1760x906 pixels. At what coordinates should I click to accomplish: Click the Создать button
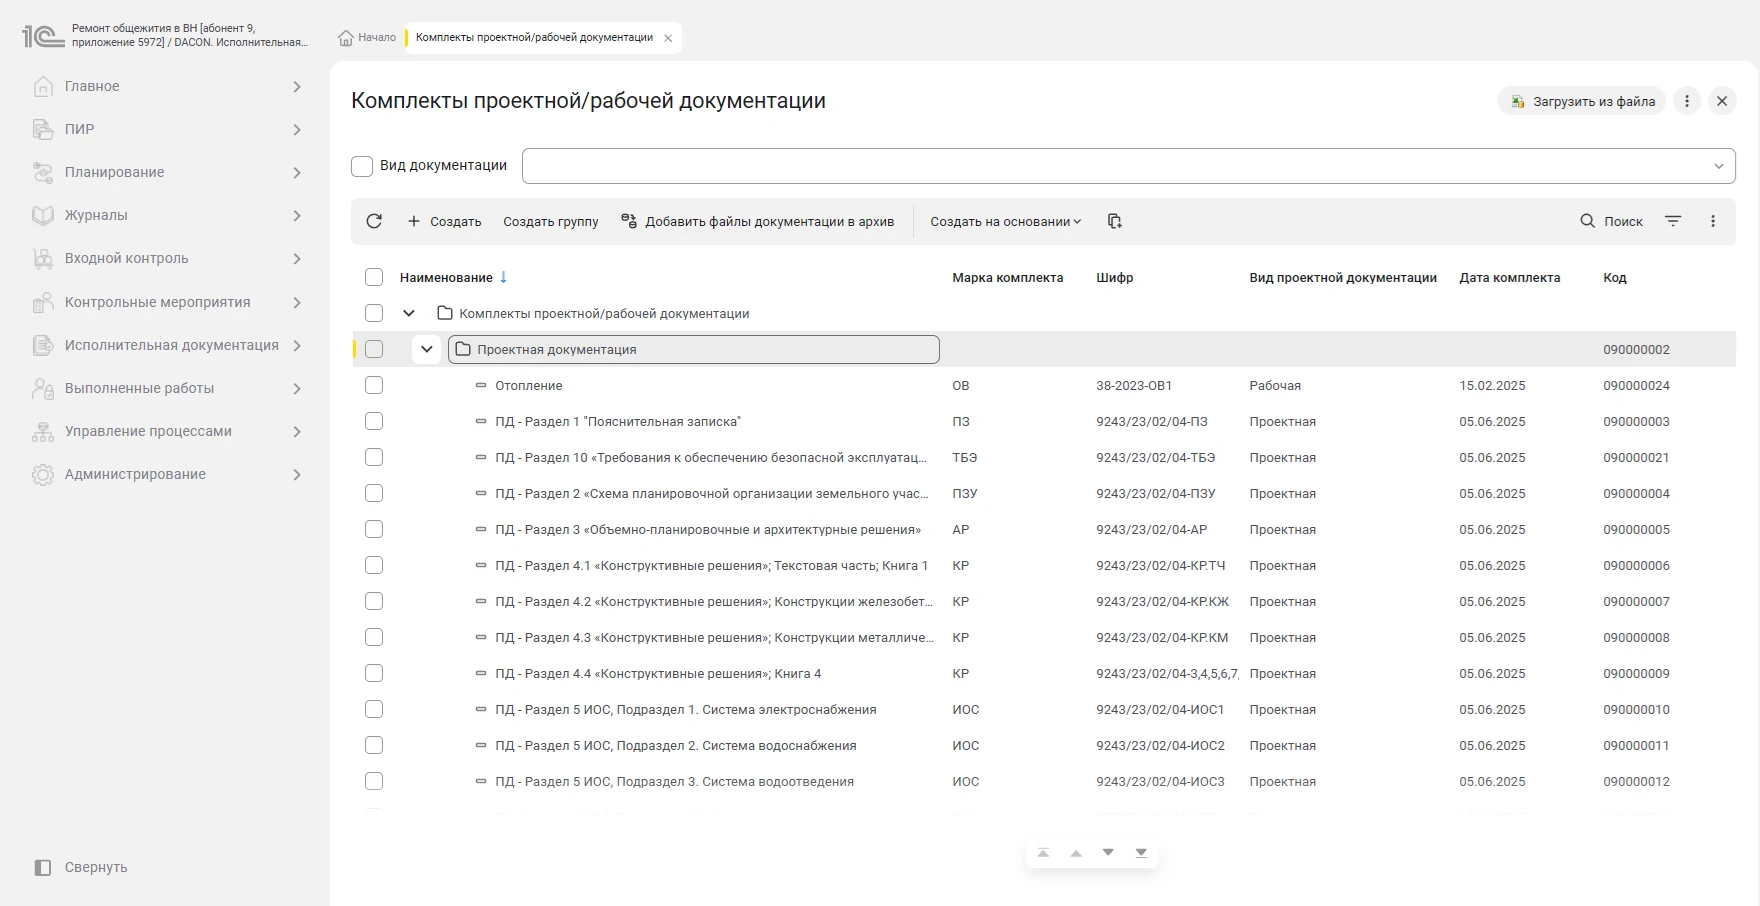444,221
